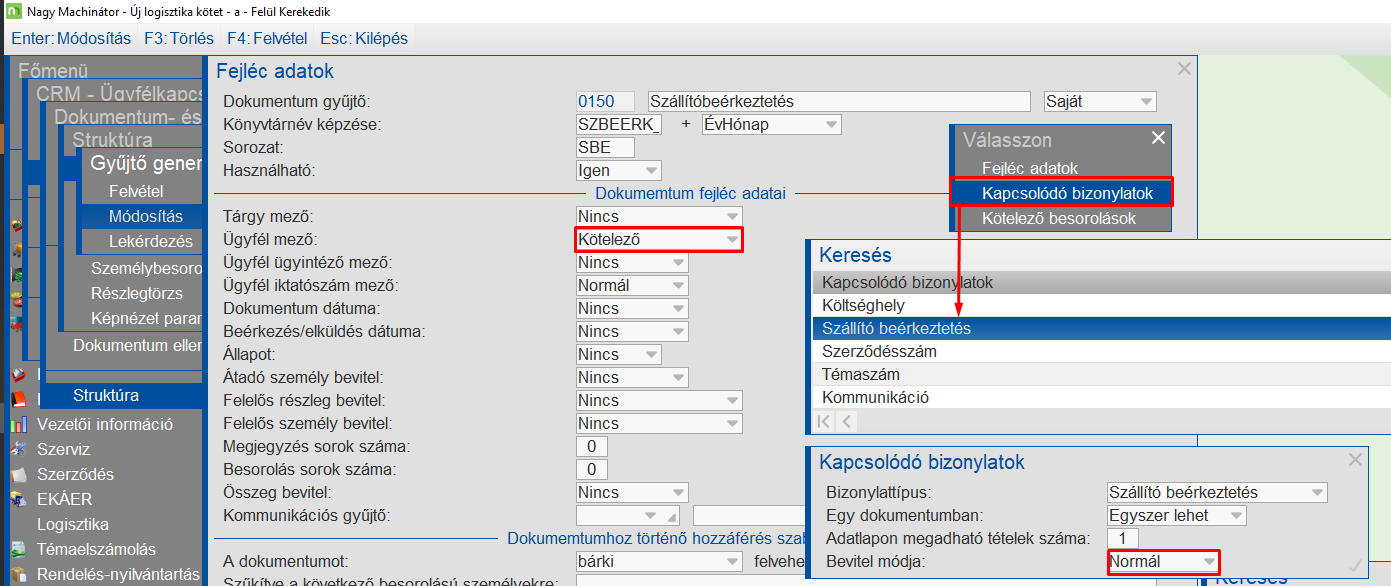Click Lekérdezés in Gyűjtő menu
The image size is (1391, 586).
pos(150,241)
